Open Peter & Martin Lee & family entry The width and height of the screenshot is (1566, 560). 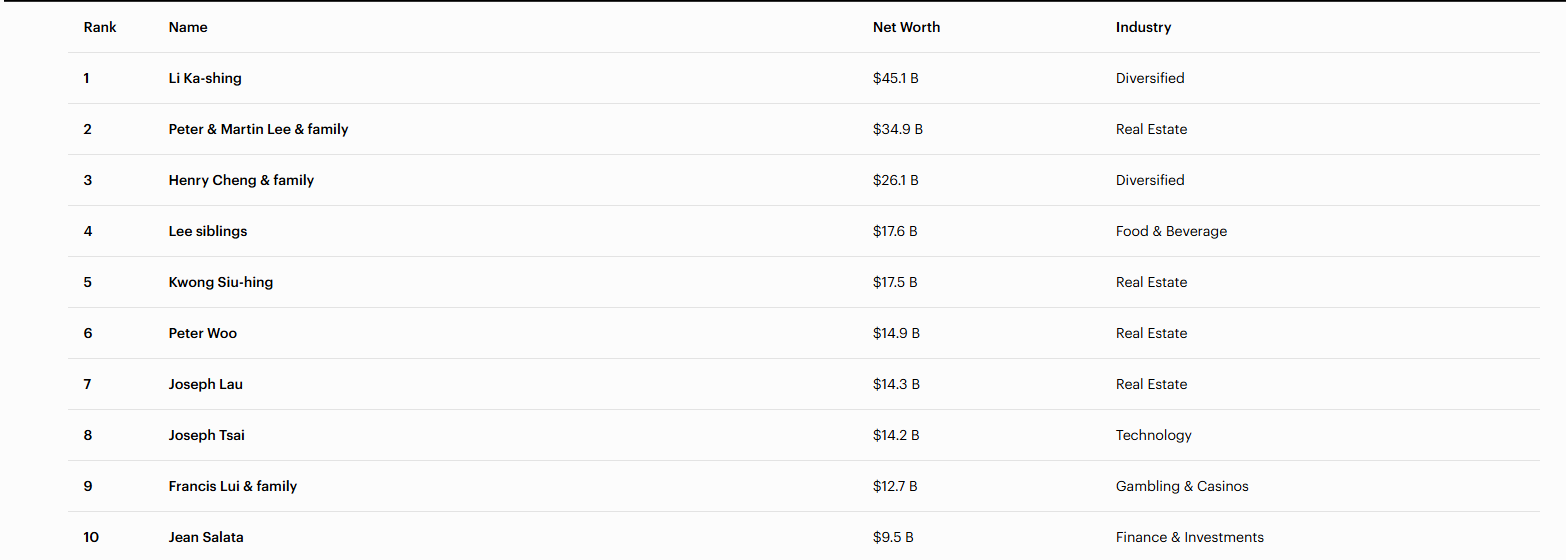258,129
